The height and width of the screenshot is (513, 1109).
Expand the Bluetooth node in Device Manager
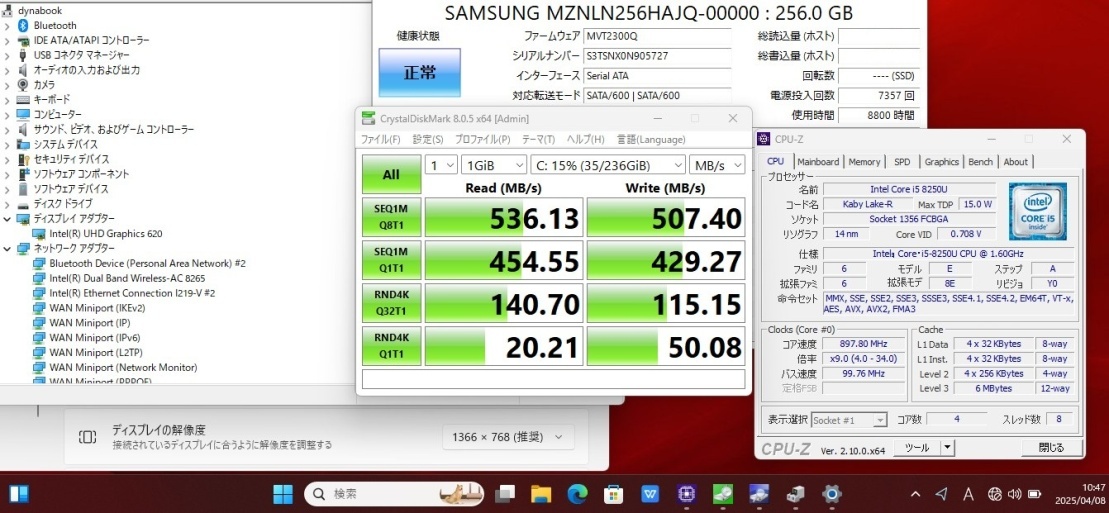(7, 25)
